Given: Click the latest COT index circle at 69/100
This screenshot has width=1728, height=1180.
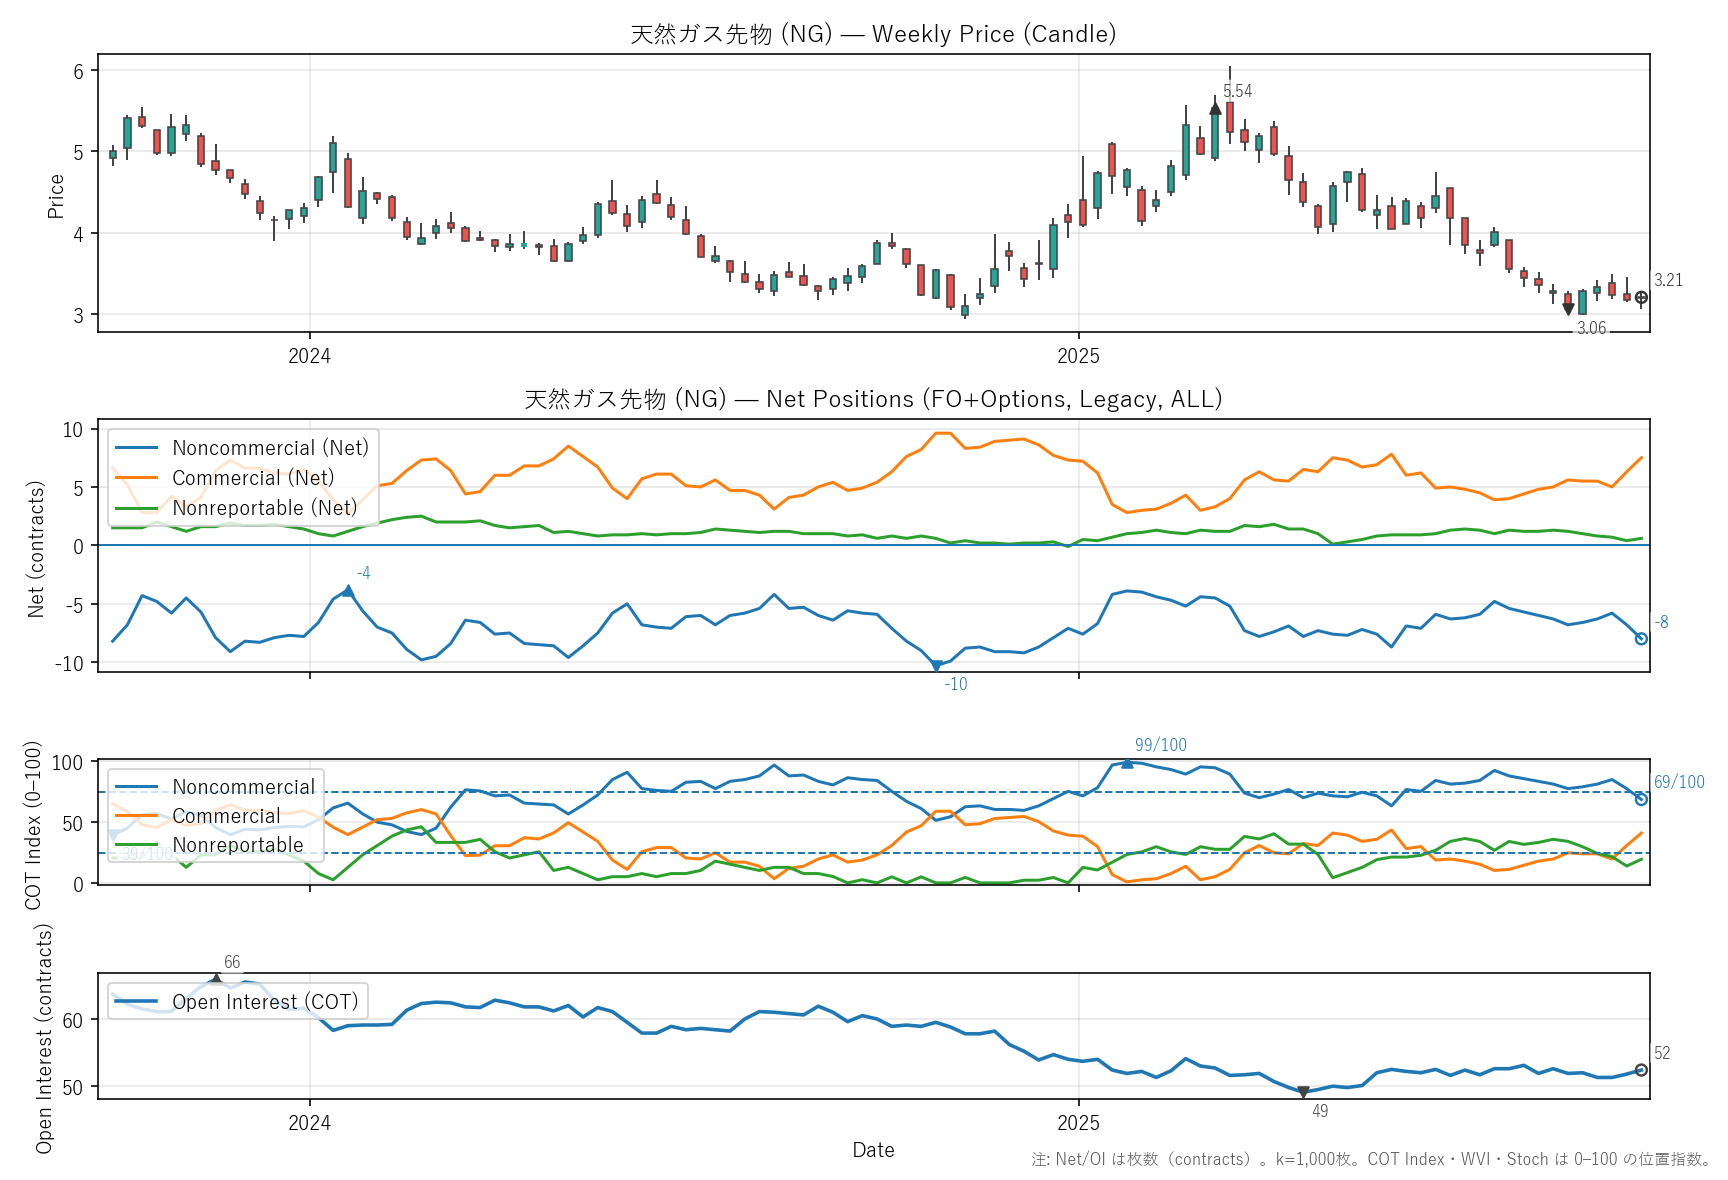Looking at the screenshot, I should pos(1641,799).
